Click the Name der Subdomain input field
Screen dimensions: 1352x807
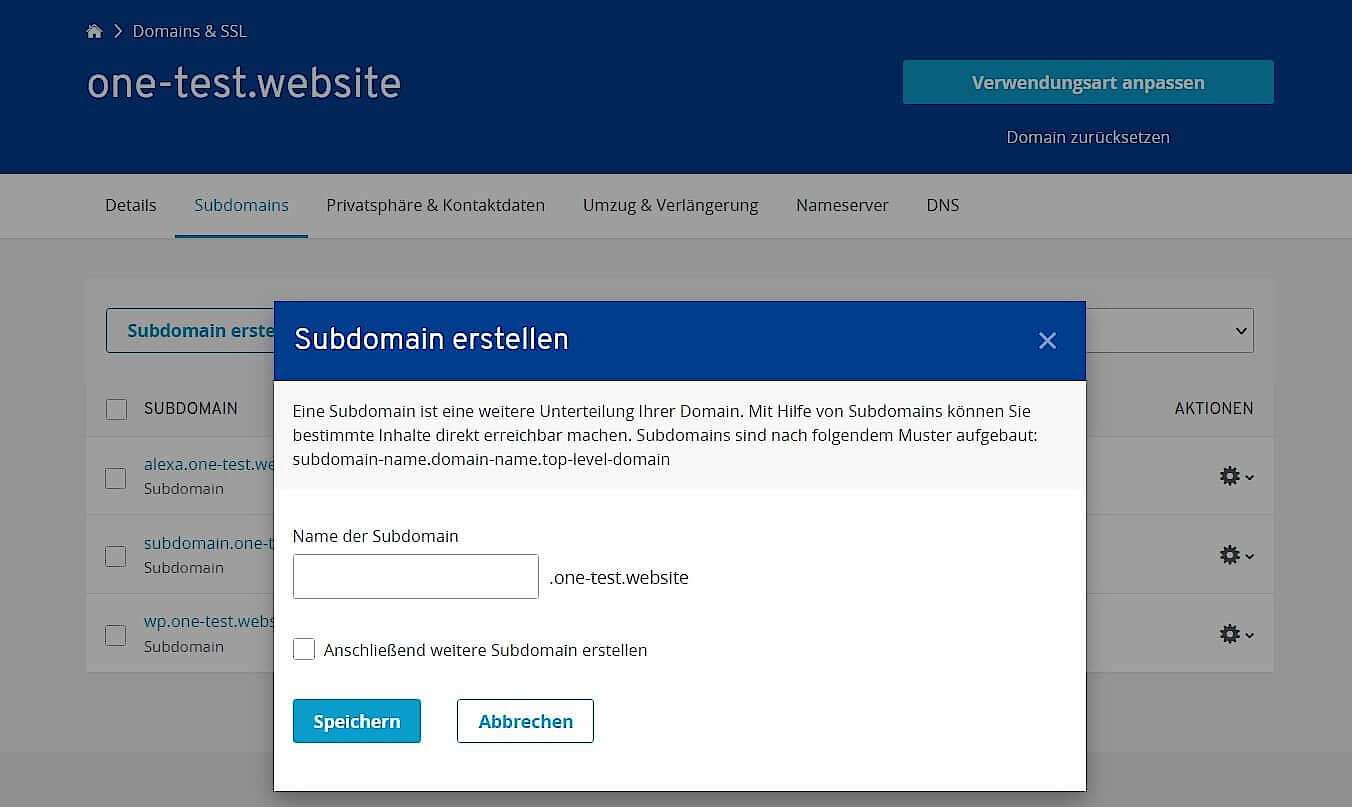[415, 576]
